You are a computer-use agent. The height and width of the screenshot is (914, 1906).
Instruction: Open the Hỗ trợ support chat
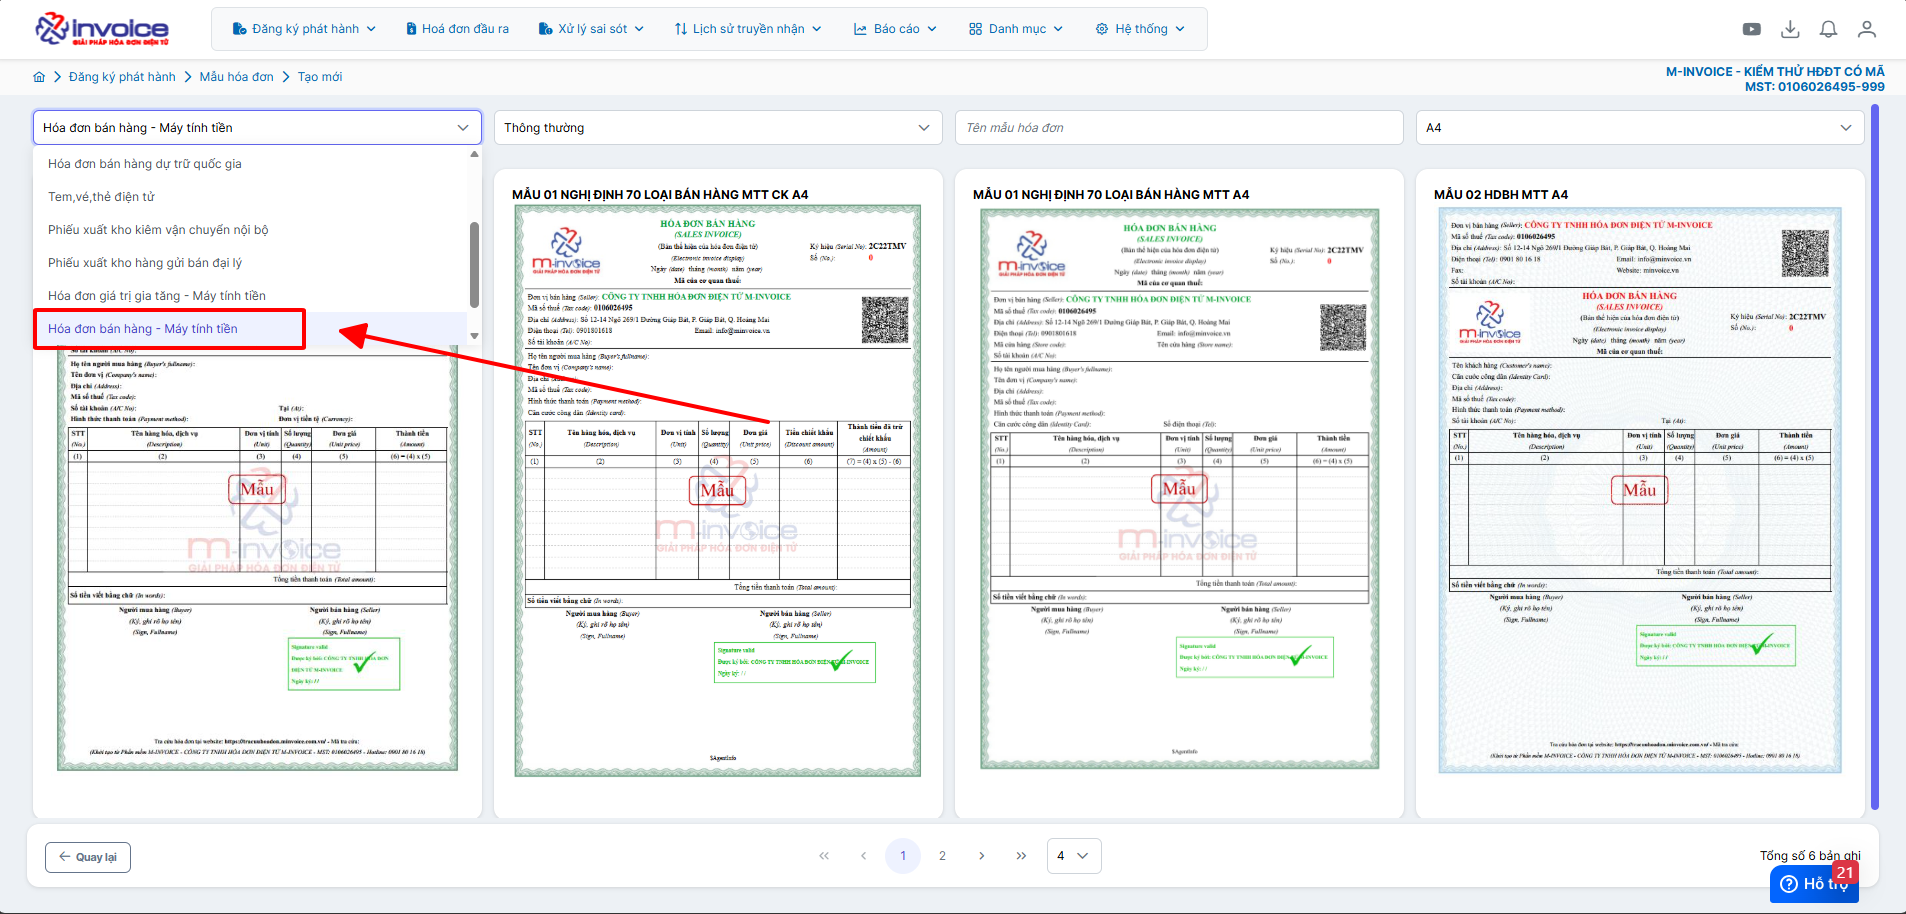(1814, 883)
